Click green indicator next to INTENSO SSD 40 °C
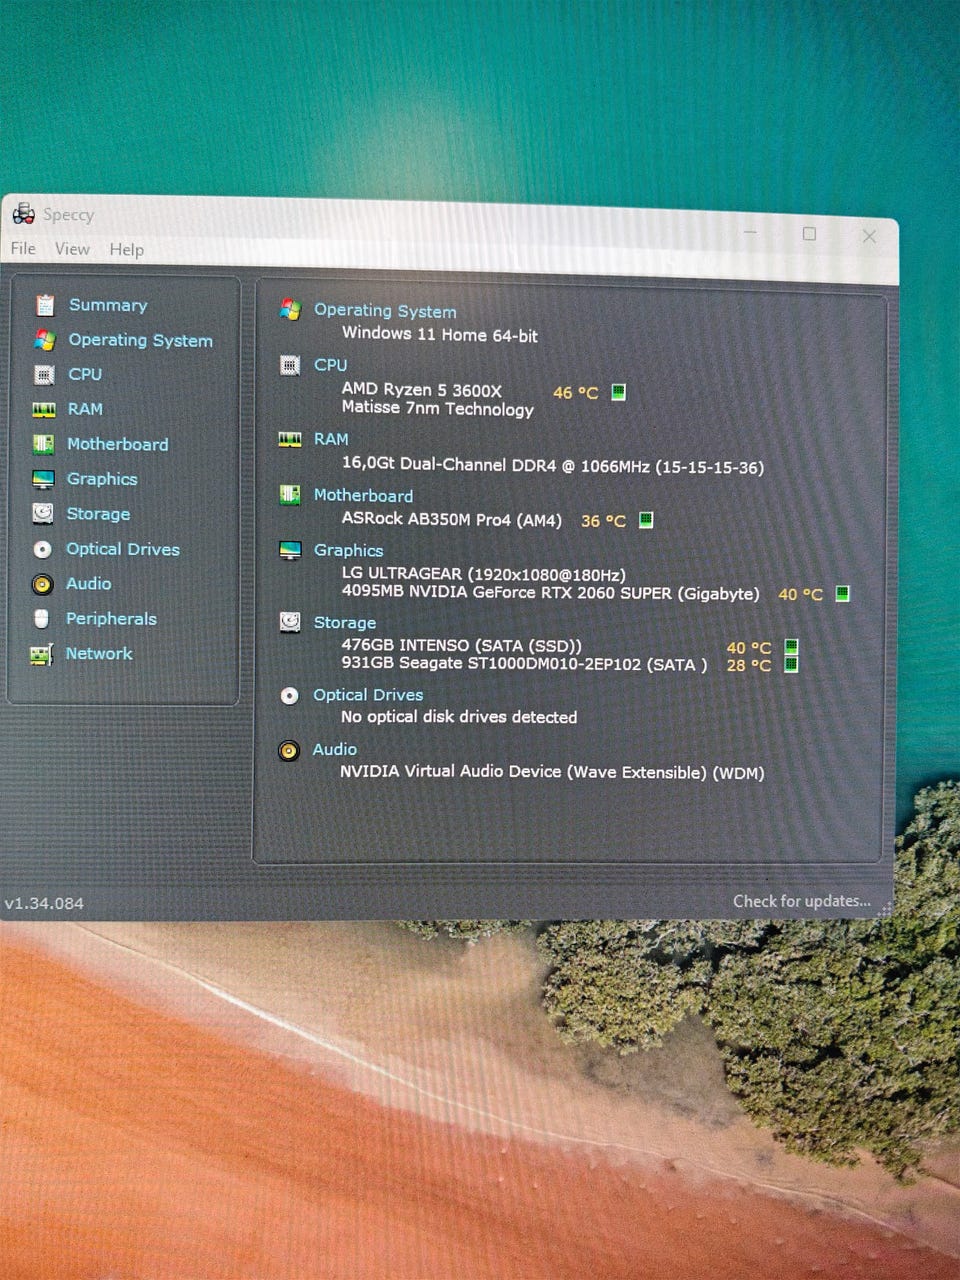This screenshot has height=1280, width=960. pyautogui.click(x=791, y=647)
